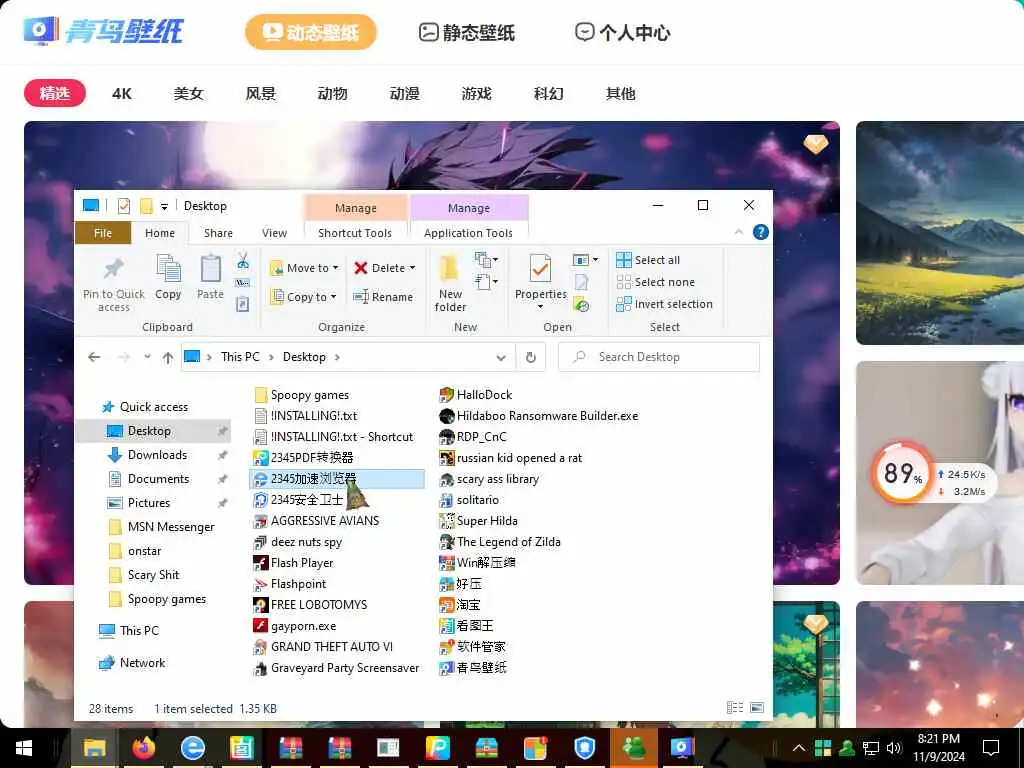This screenshot has width=1024, height=768.
Task: Select This PC in navigation pane
Action: point(139,631)
